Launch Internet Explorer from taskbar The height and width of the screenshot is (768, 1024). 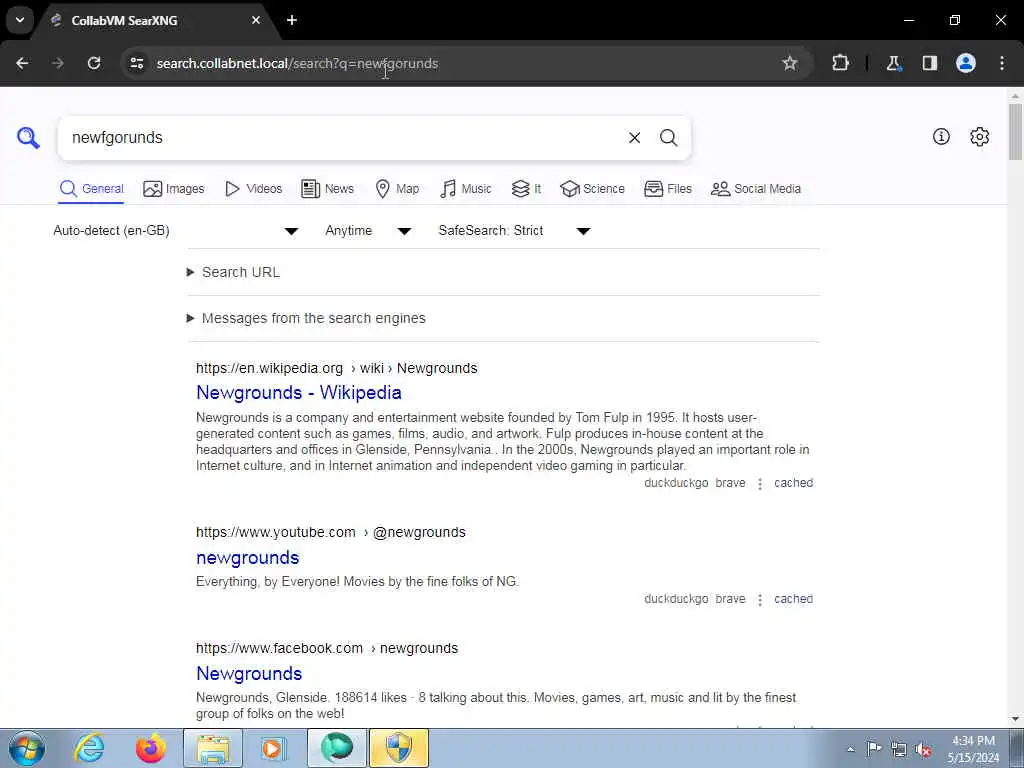pos(89,748)
